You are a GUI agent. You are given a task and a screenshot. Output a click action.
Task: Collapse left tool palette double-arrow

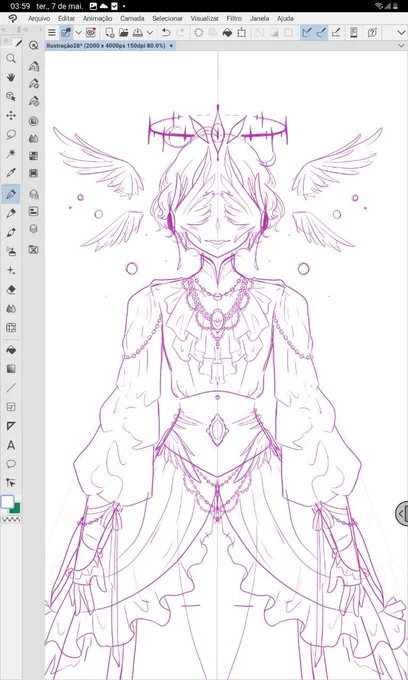pyautogui.click(x=4, y=29)
